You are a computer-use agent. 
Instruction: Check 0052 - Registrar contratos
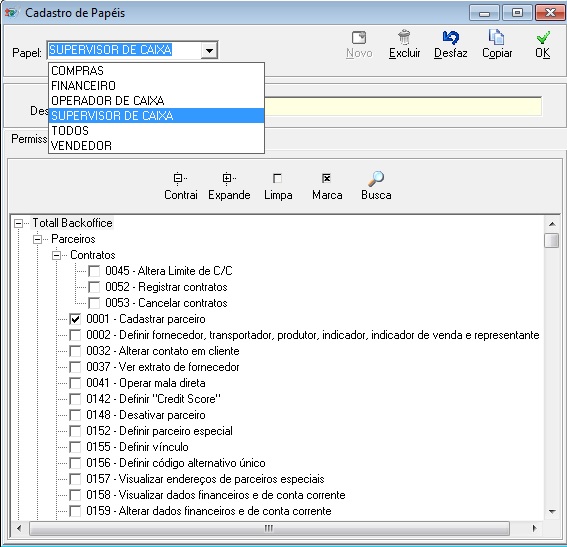click(x=94, y=287)
